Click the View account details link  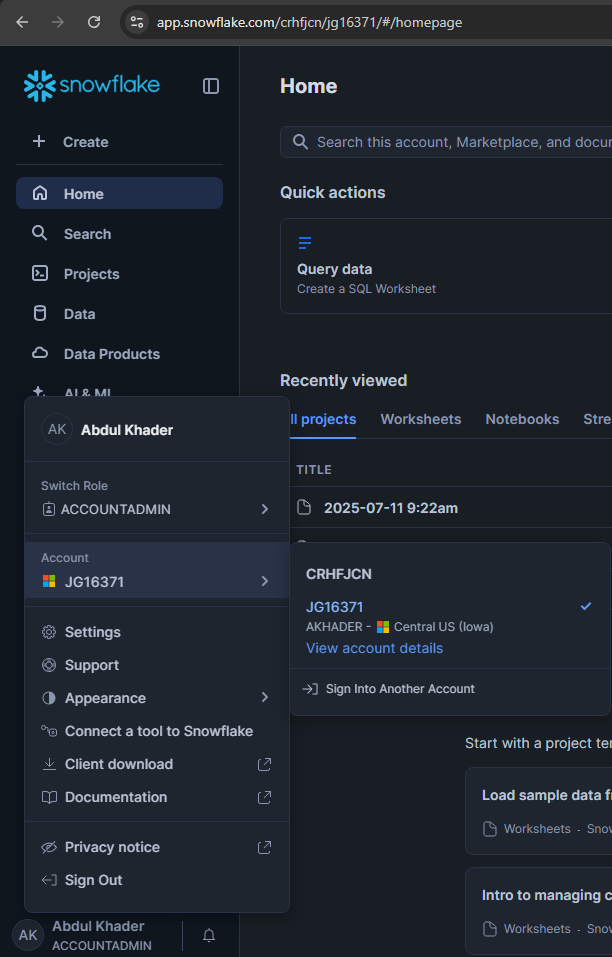[374, 648]
